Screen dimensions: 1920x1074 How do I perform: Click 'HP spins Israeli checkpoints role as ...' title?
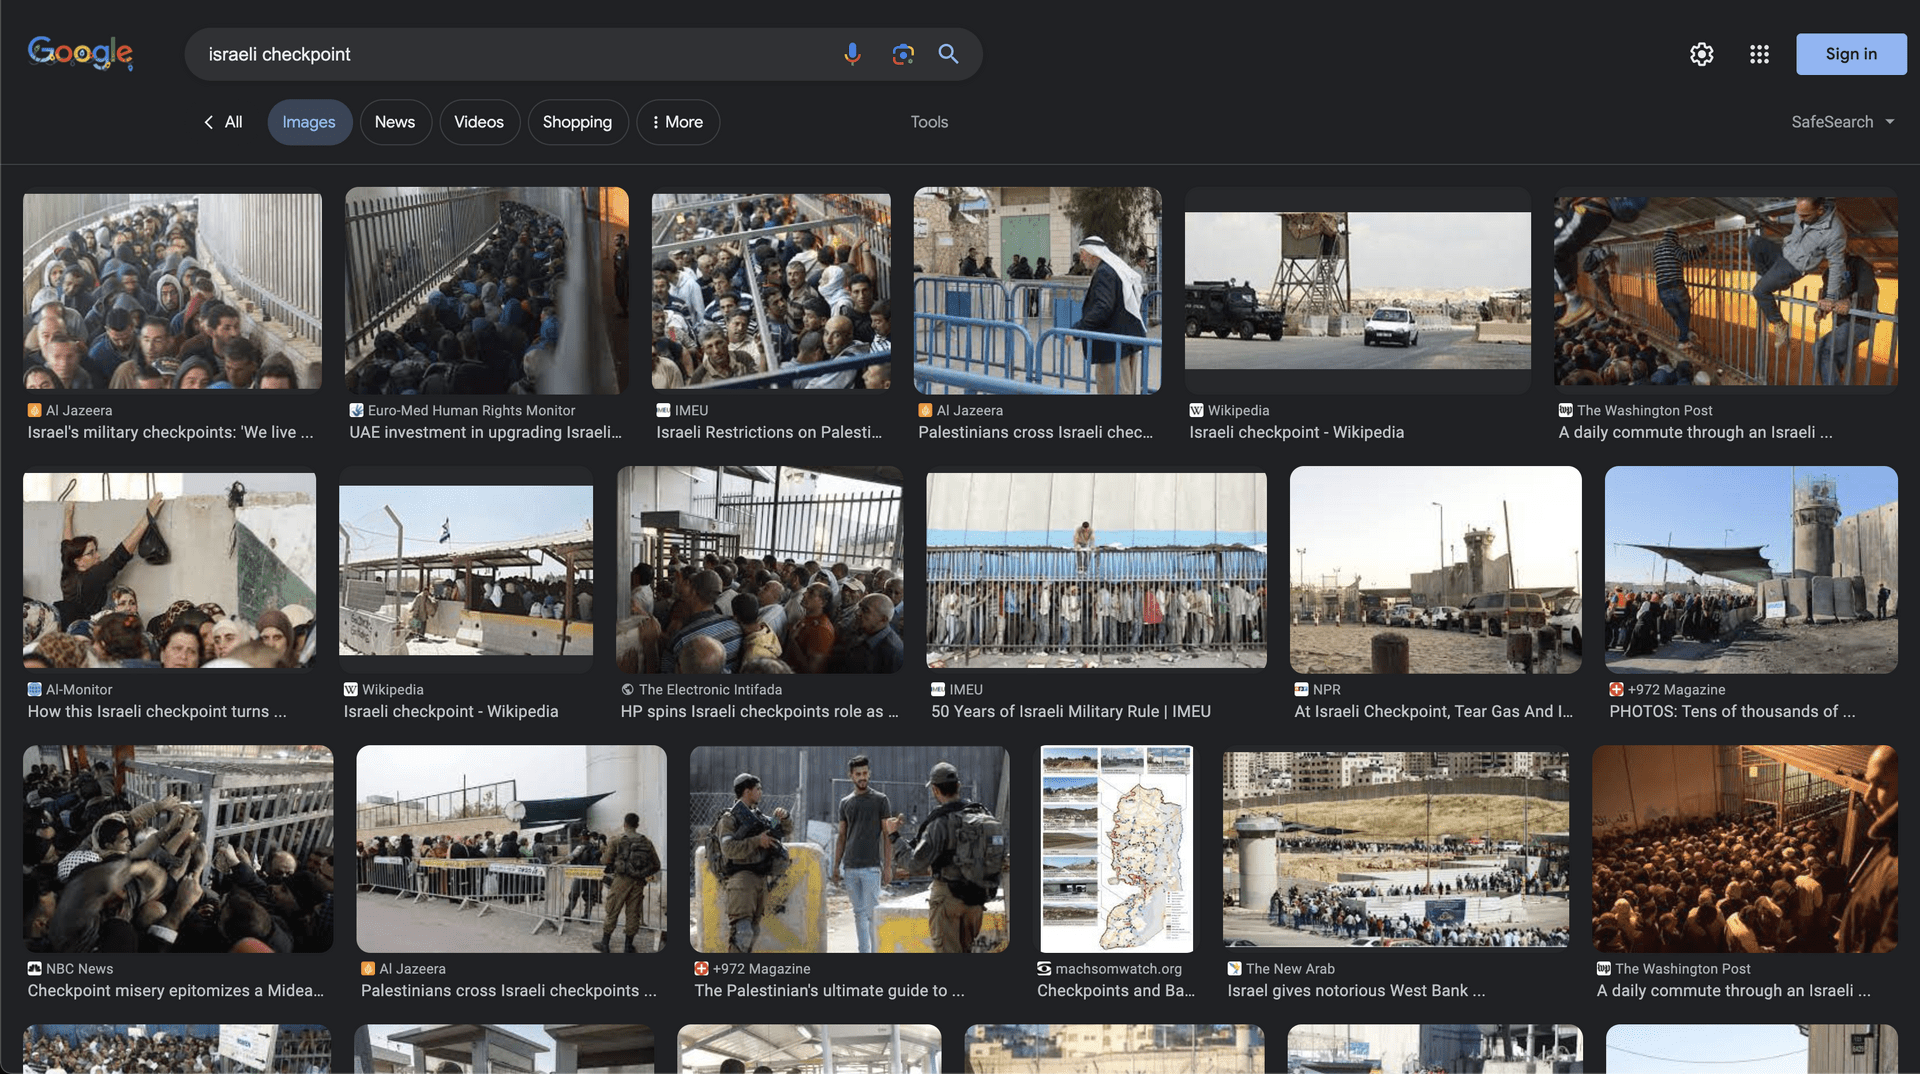click(x=759, y=712)
